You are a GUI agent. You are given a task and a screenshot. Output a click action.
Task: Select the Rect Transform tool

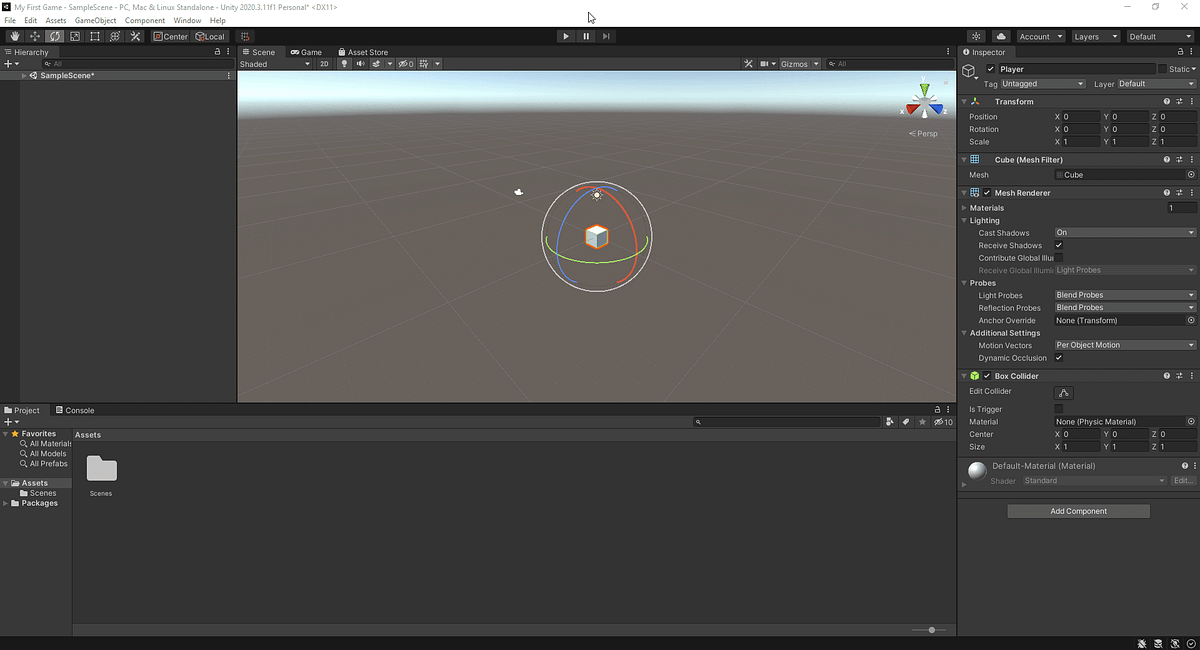pyautogui.click(x=94, y=36)
